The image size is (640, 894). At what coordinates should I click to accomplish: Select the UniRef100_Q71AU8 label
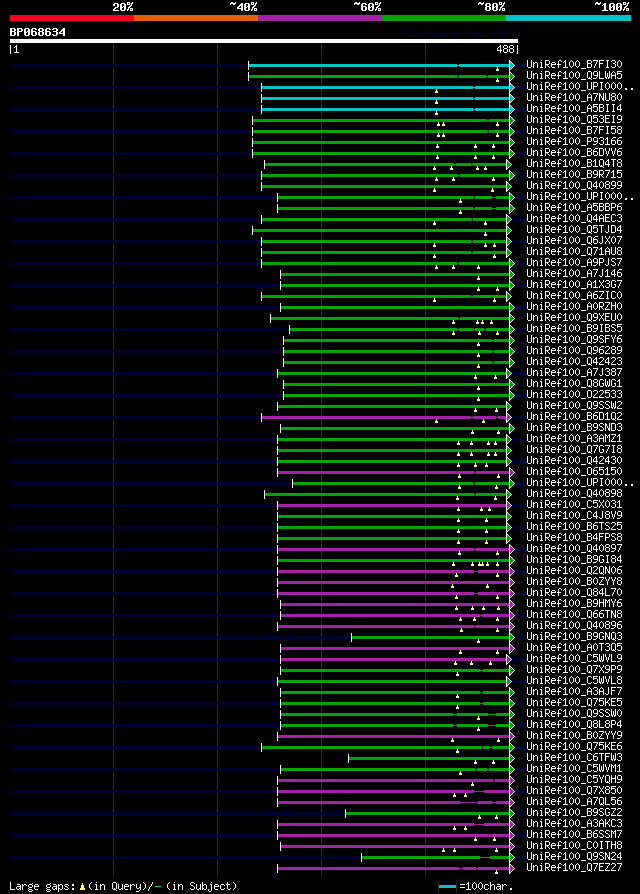pyautogui.click(x=574, y=251)
